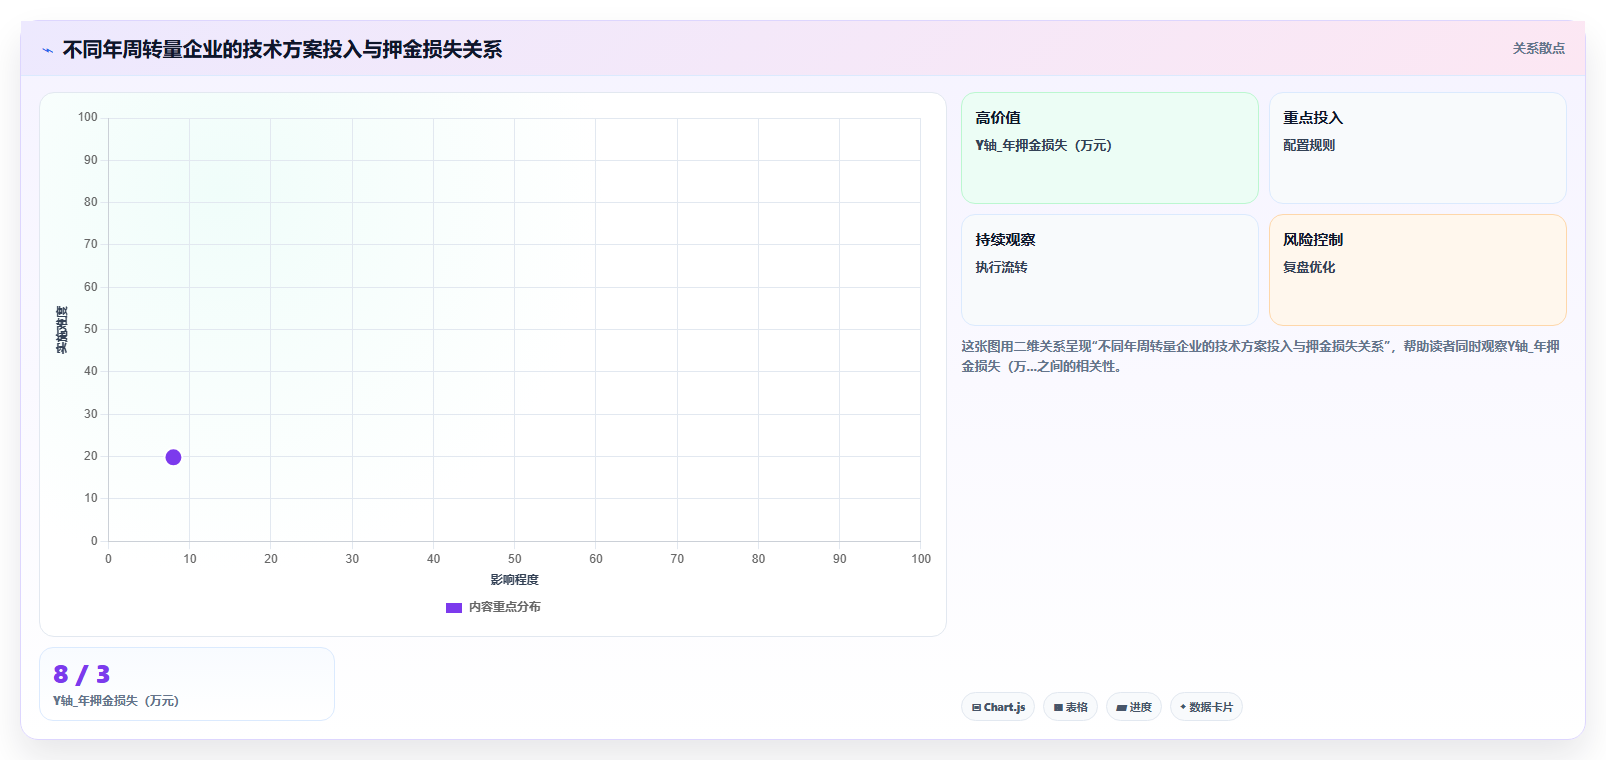Click the description paragraph starting 这张图用二维关系

(x=1261, y=356)
